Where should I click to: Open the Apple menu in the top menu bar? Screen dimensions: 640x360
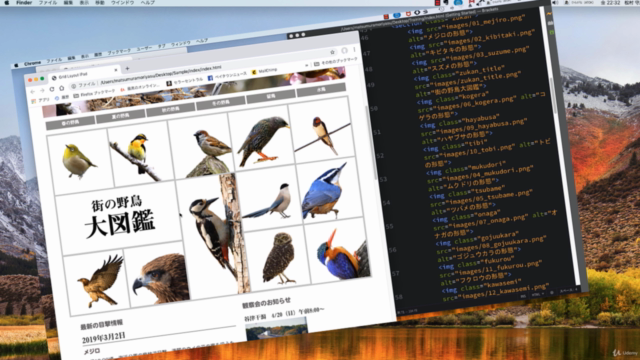pyautogui.click(x=7, y=2)
